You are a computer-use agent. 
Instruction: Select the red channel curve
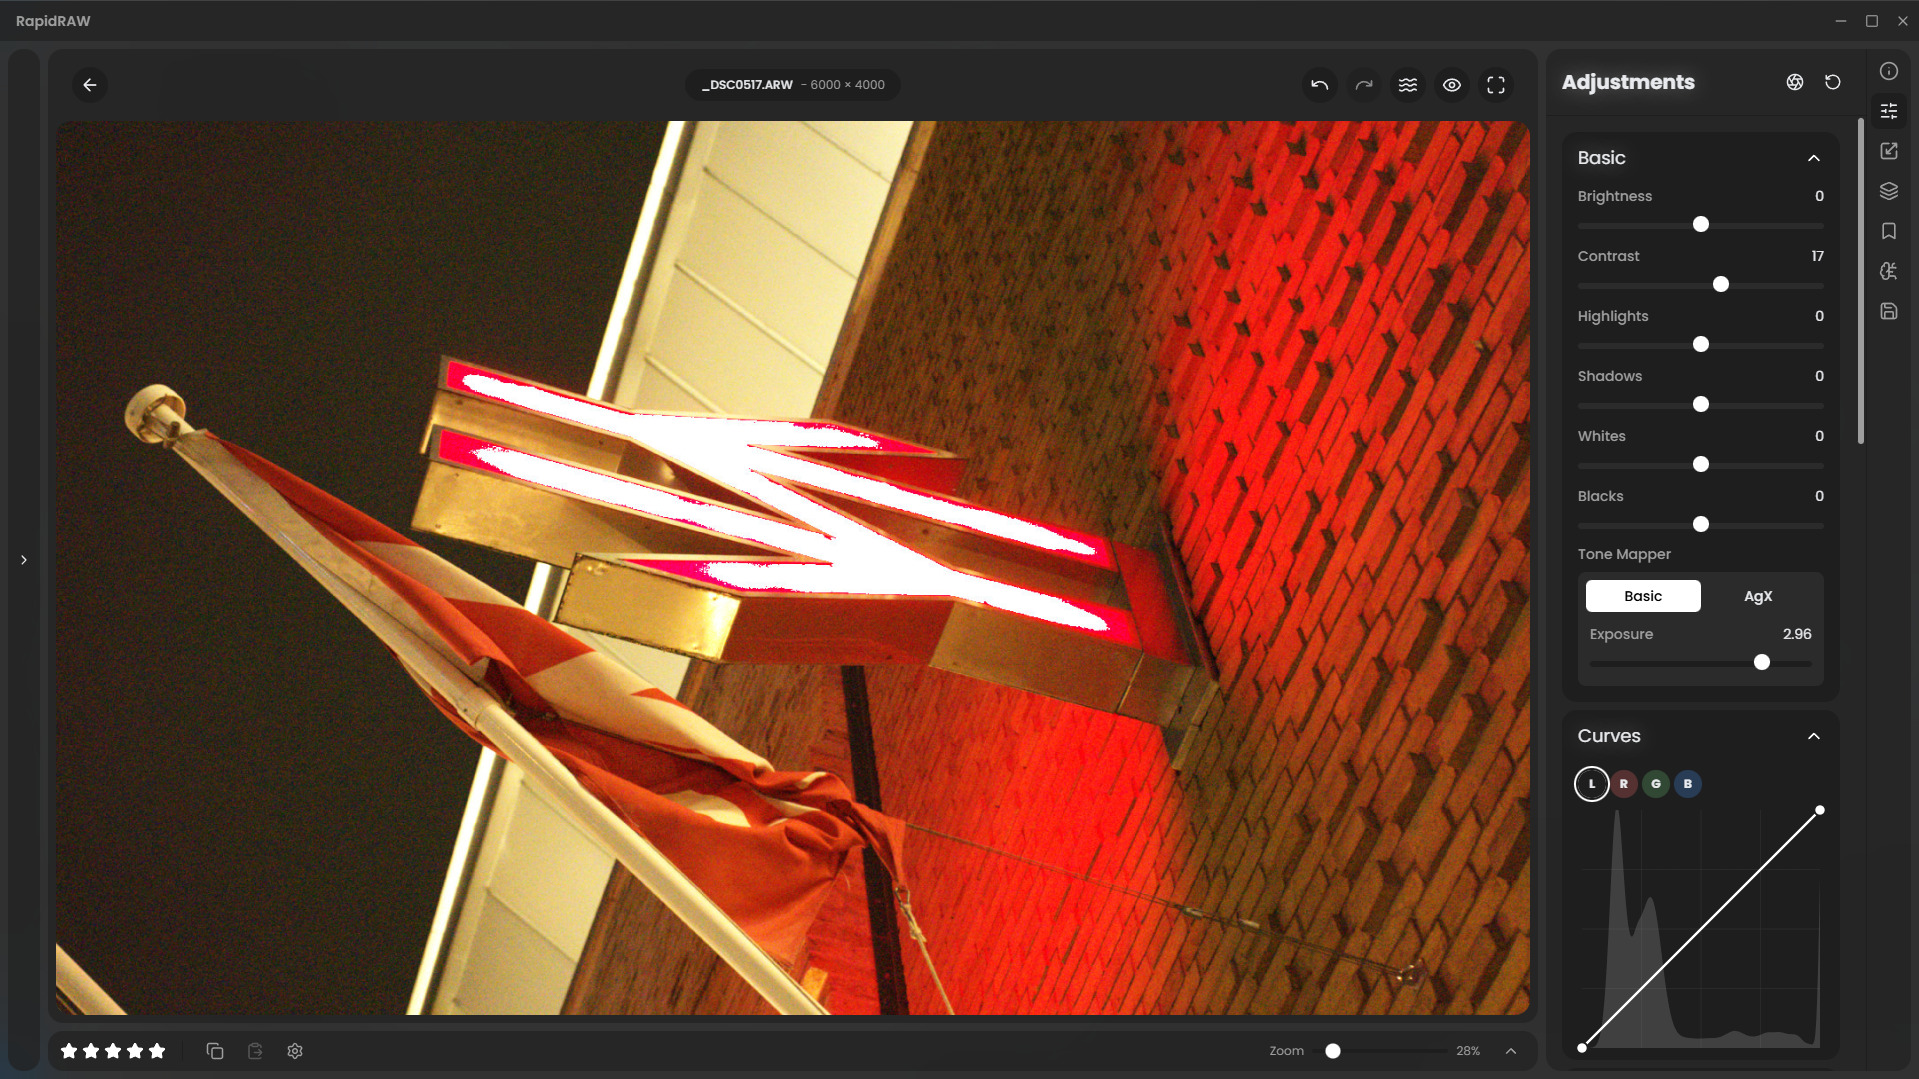[1623, 784]
